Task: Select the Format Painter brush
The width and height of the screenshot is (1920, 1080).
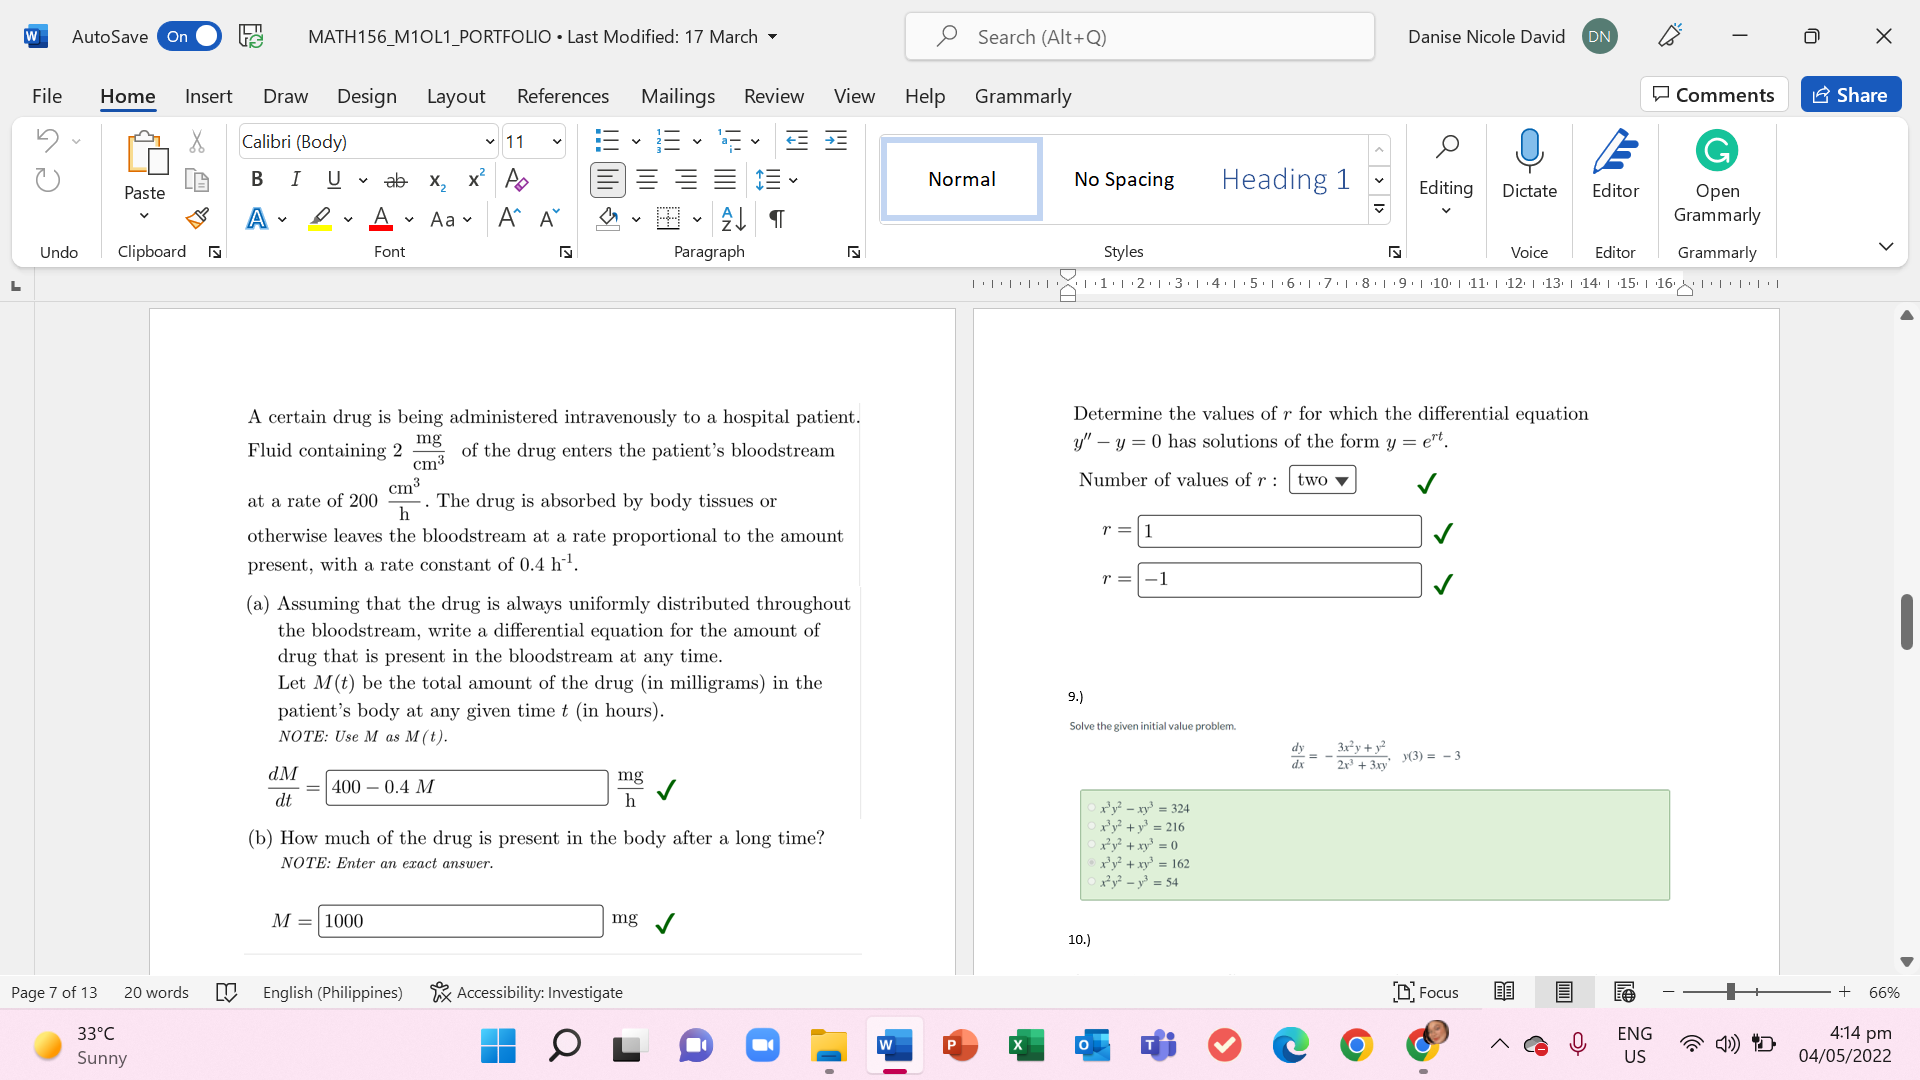Action: point(197,218)
